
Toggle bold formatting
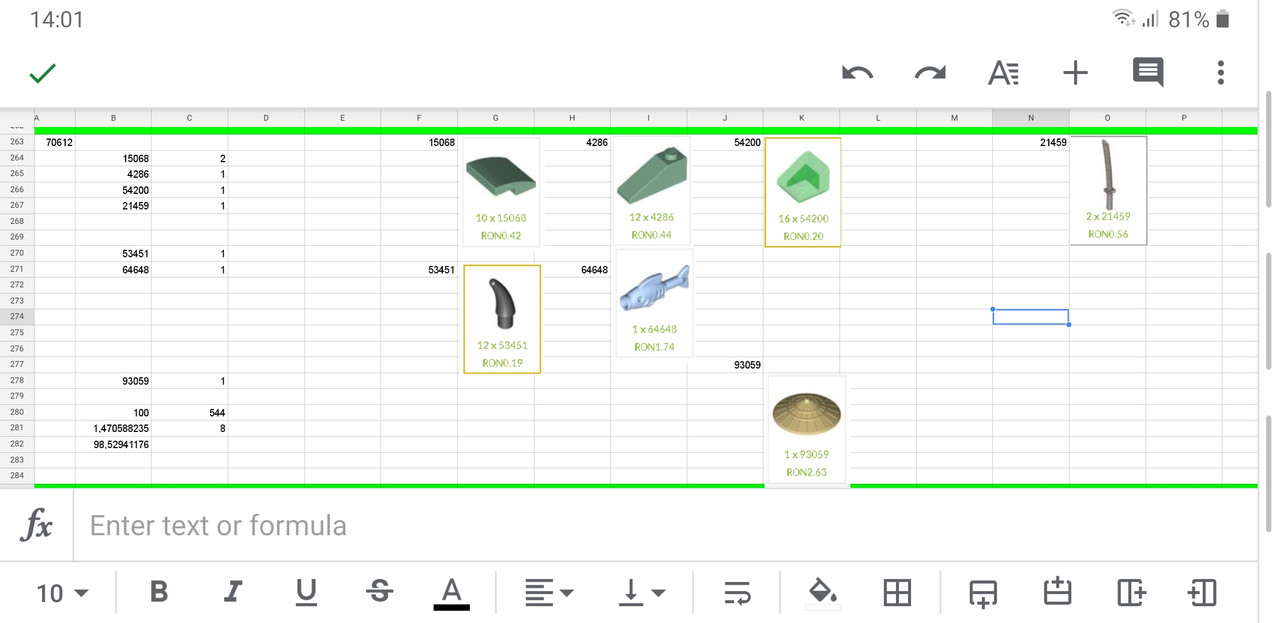(x=158, y=592)
